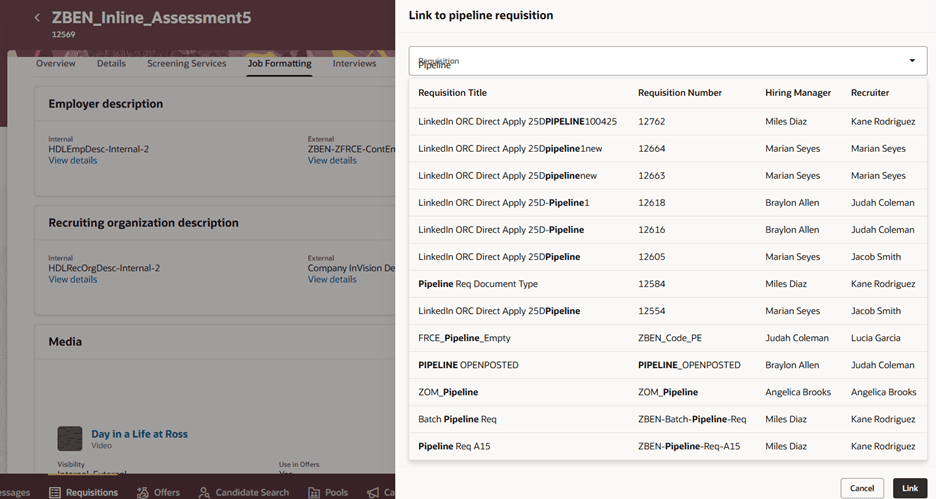Select the Batch Pipeline Req requisition
The height and width of the screenshot is (499, 936).
tap(667, 419)
